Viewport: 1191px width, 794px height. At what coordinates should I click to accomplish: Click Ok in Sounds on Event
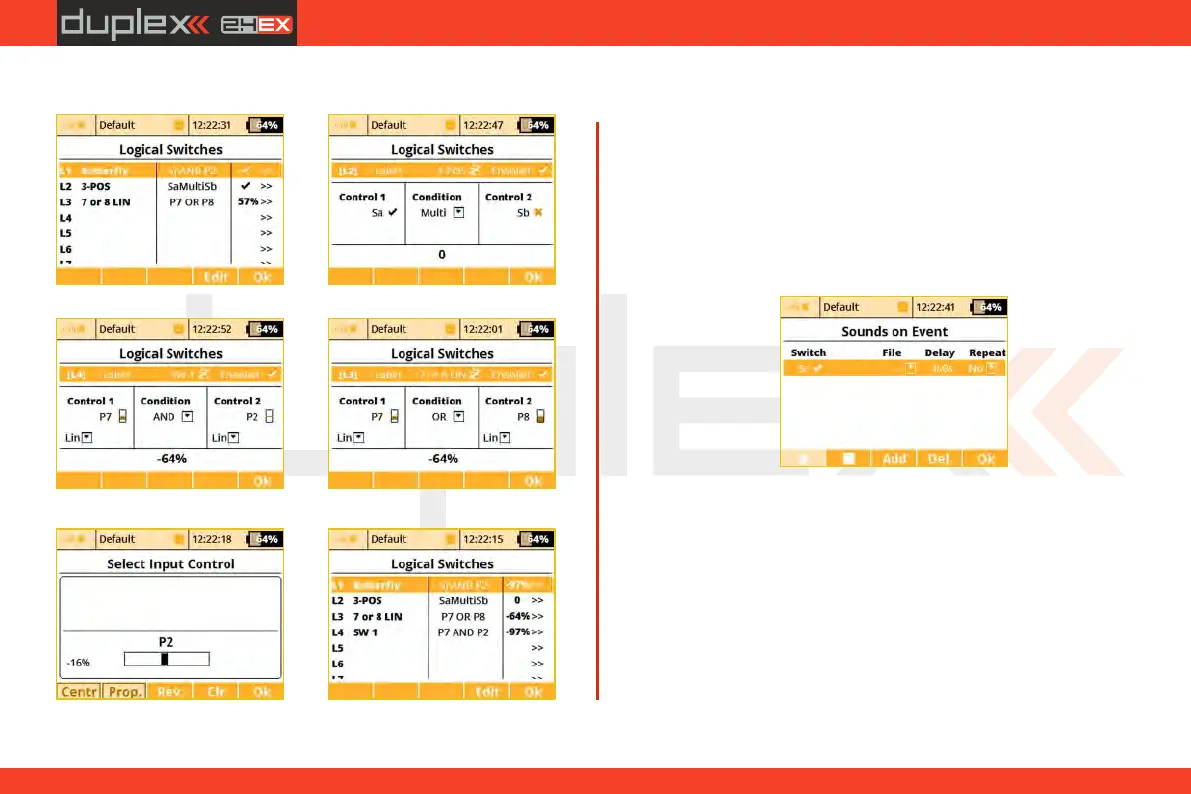[985, 459]
